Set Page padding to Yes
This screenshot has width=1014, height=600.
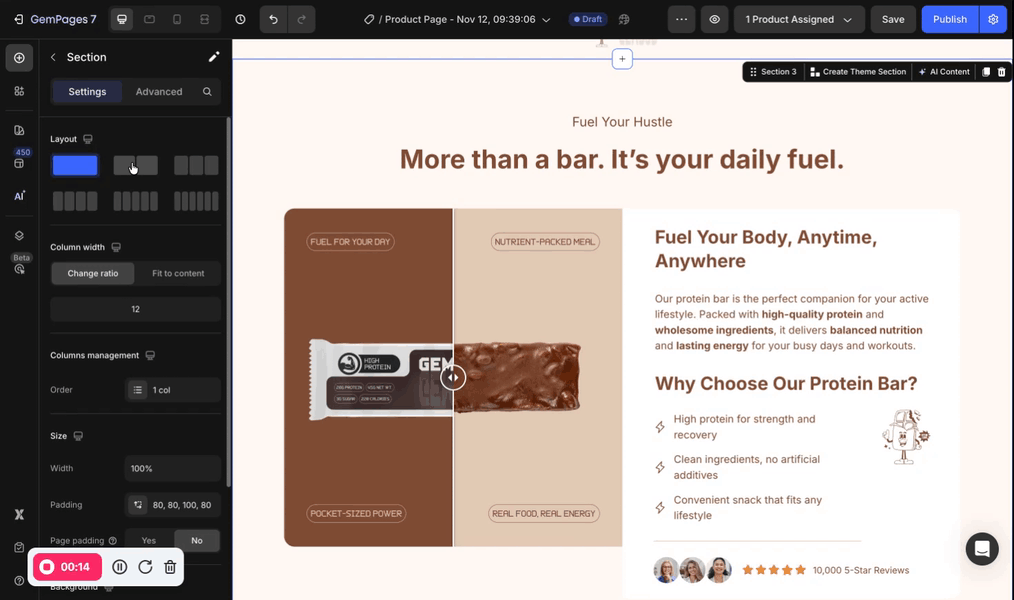[149, 540]
